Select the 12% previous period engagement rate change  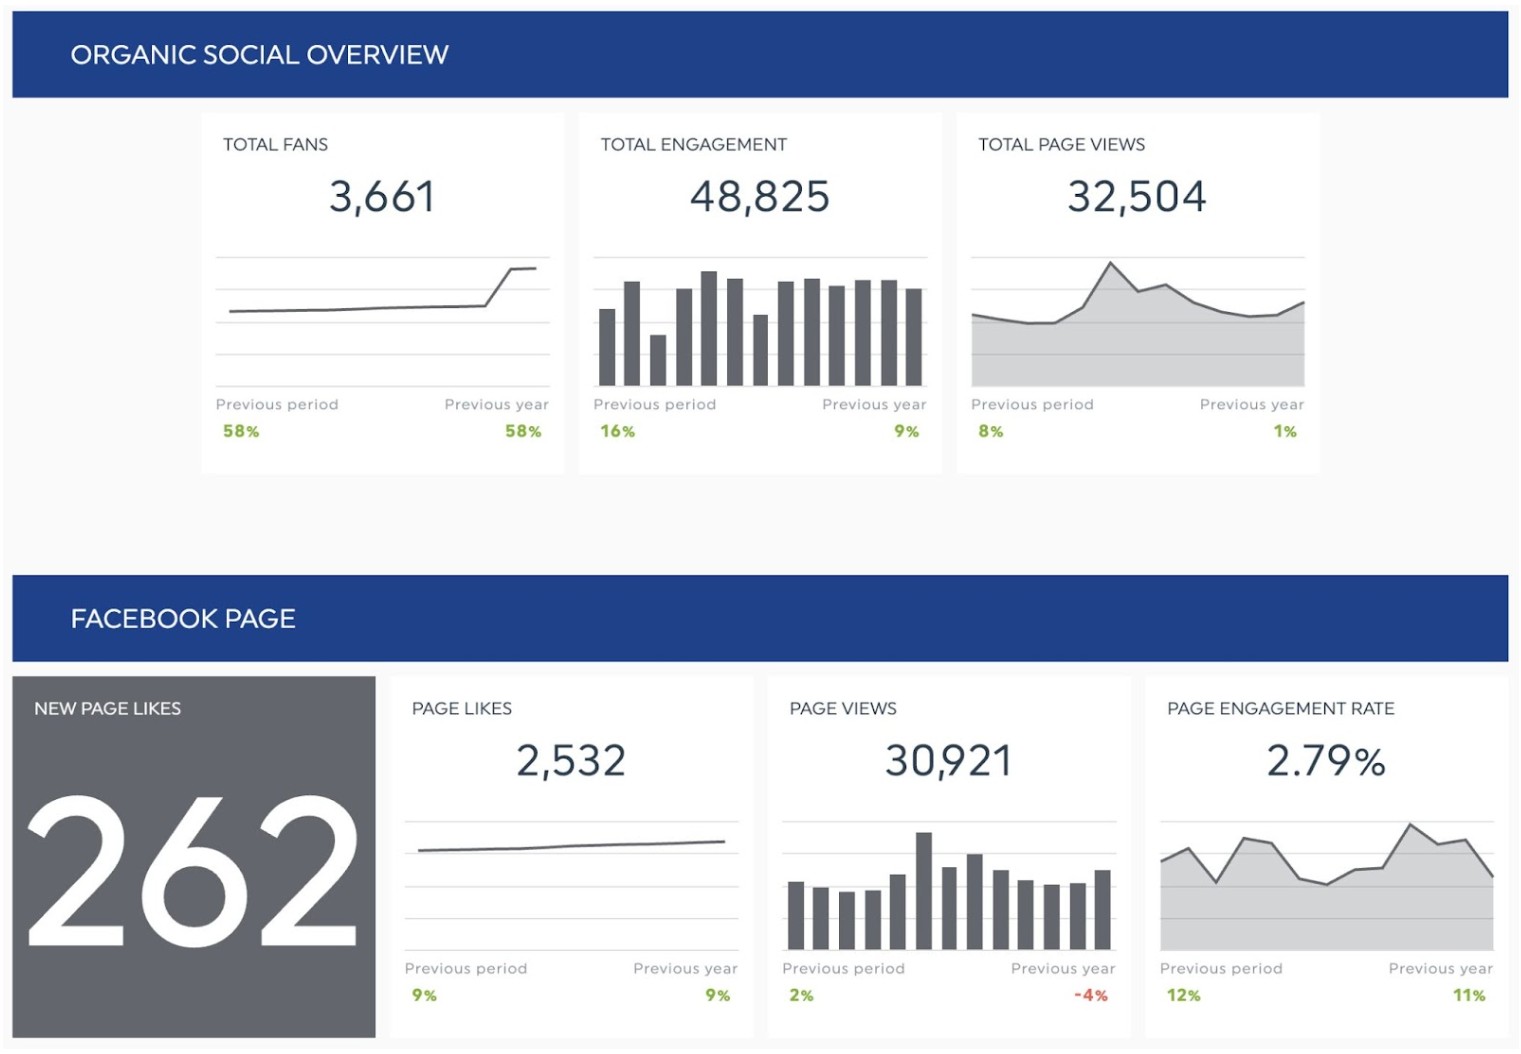1183,996
